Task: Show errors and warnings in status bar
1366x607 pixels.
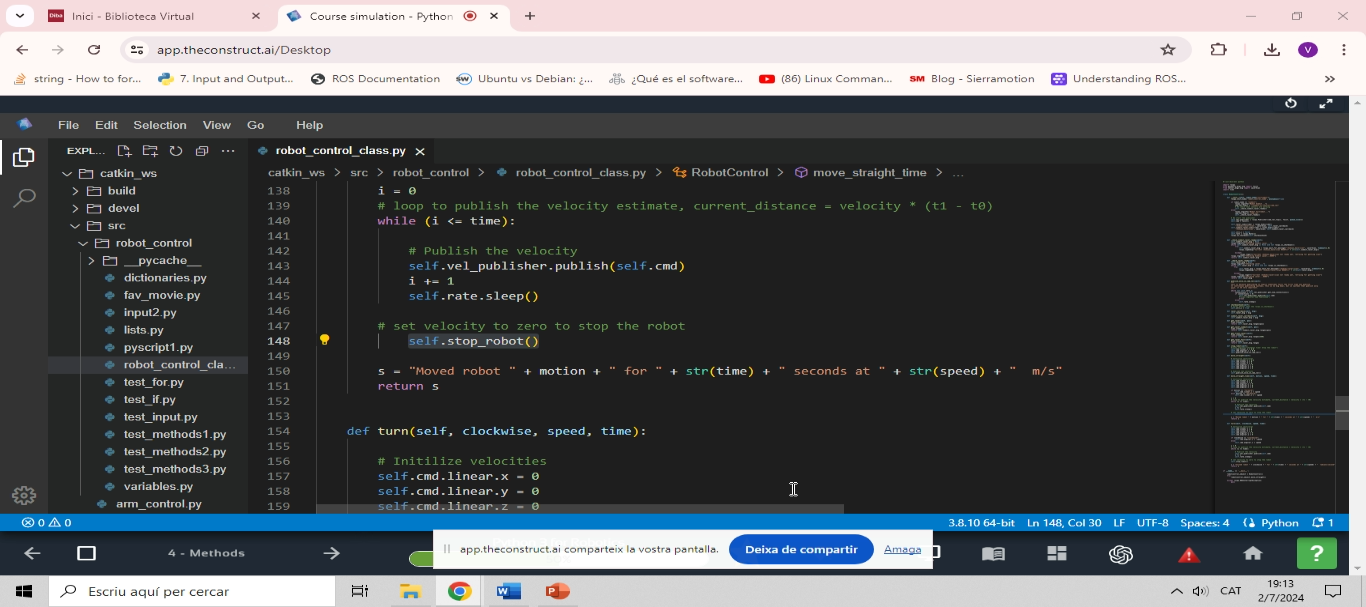Action: (46, 523)
